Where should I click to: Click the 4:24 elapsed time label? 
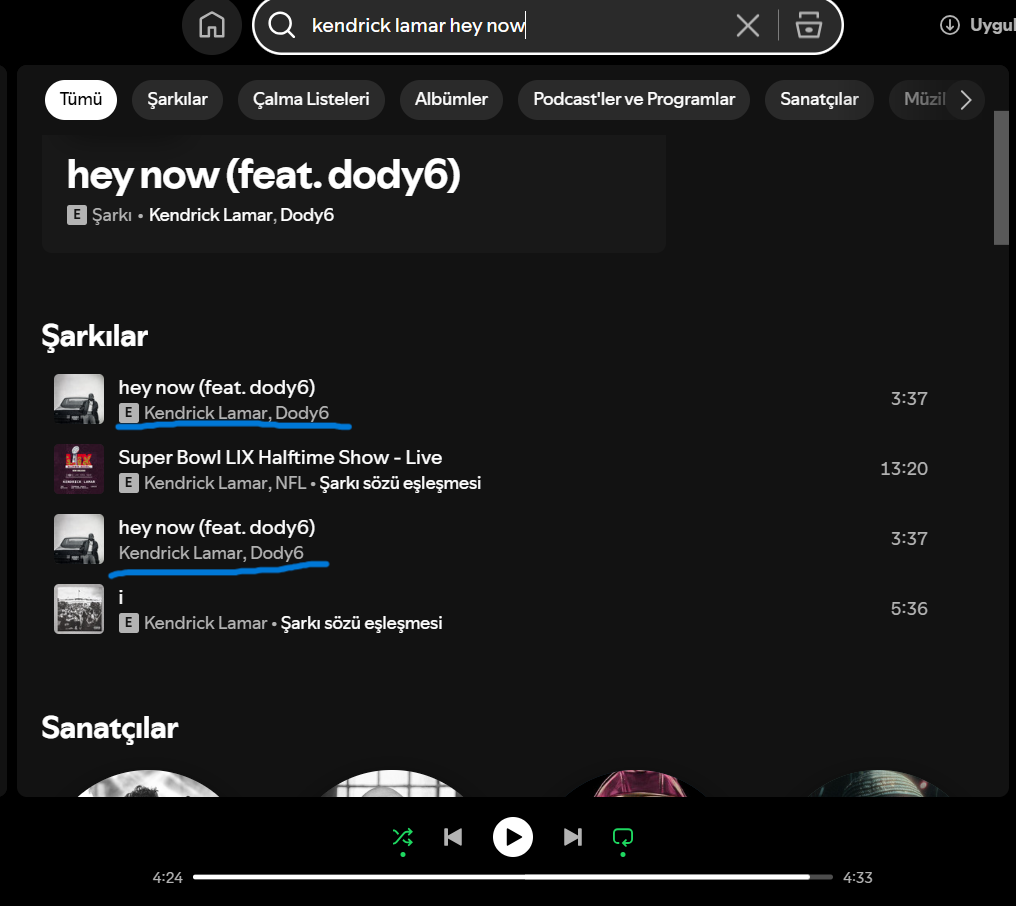(x=167, y=877)
